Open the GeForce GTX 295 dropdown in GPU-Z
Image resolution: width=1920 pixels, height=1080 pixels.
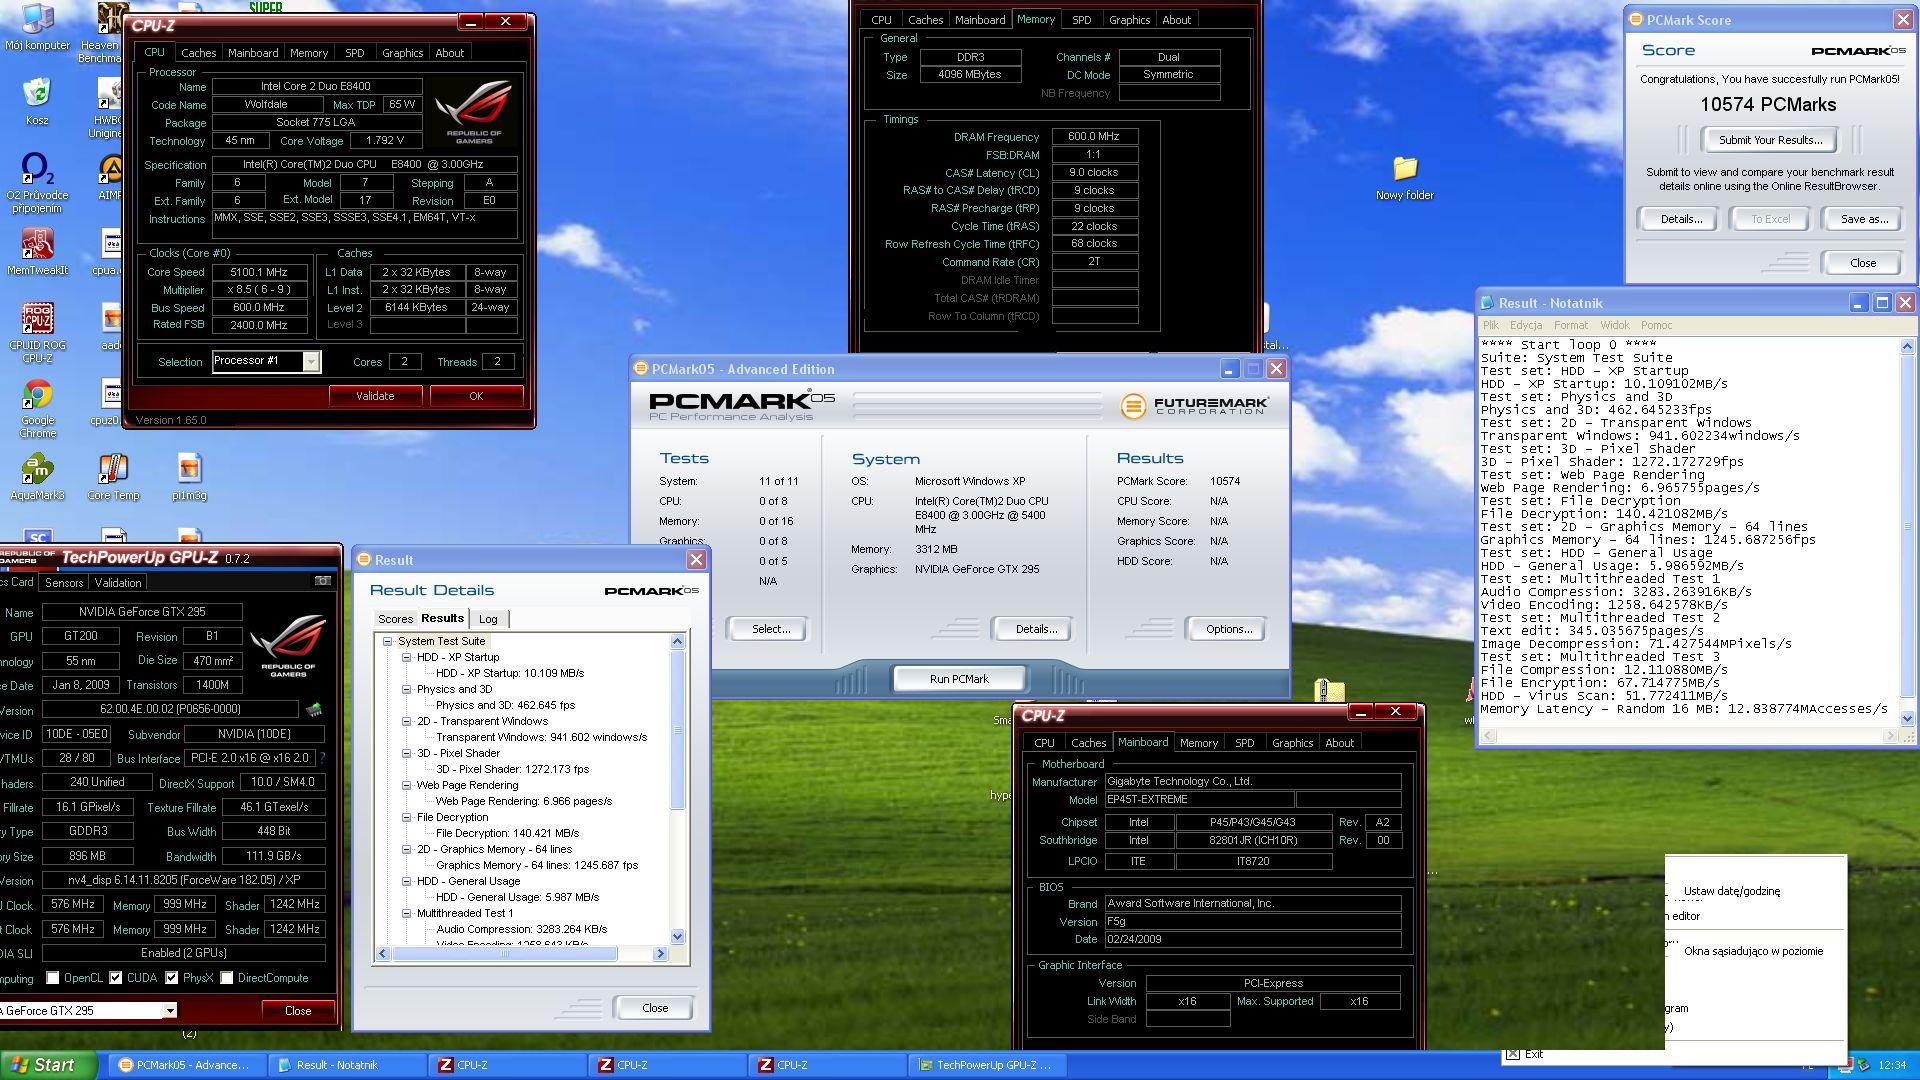pos(170,1010)
